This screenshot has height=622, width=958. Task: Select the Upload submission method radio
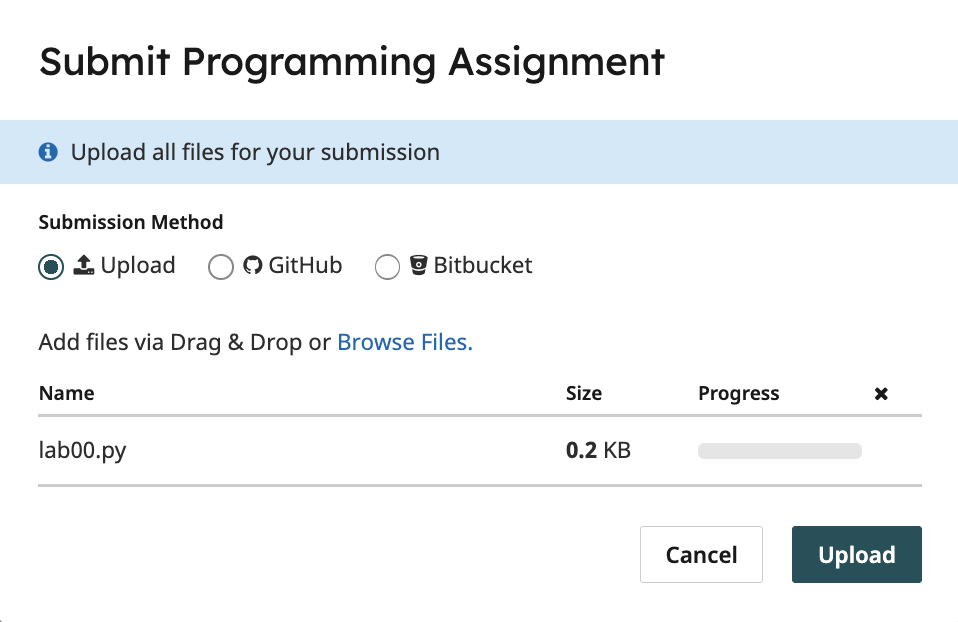50,266
